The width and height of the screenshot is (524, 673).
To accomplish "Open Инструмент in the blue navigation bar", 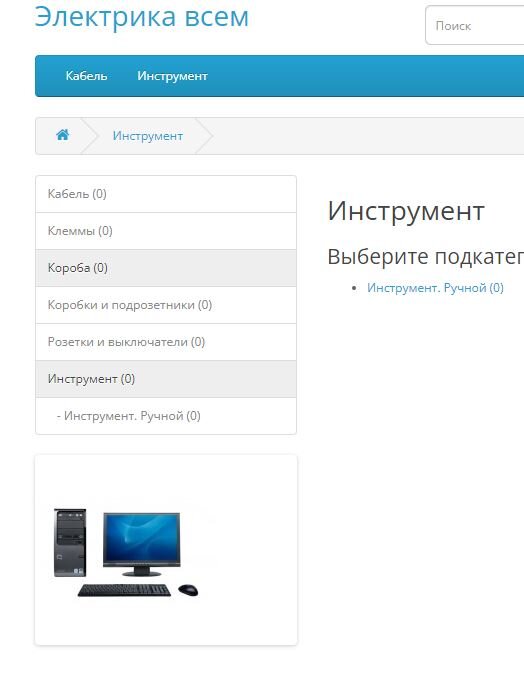I will pos(172,76).
